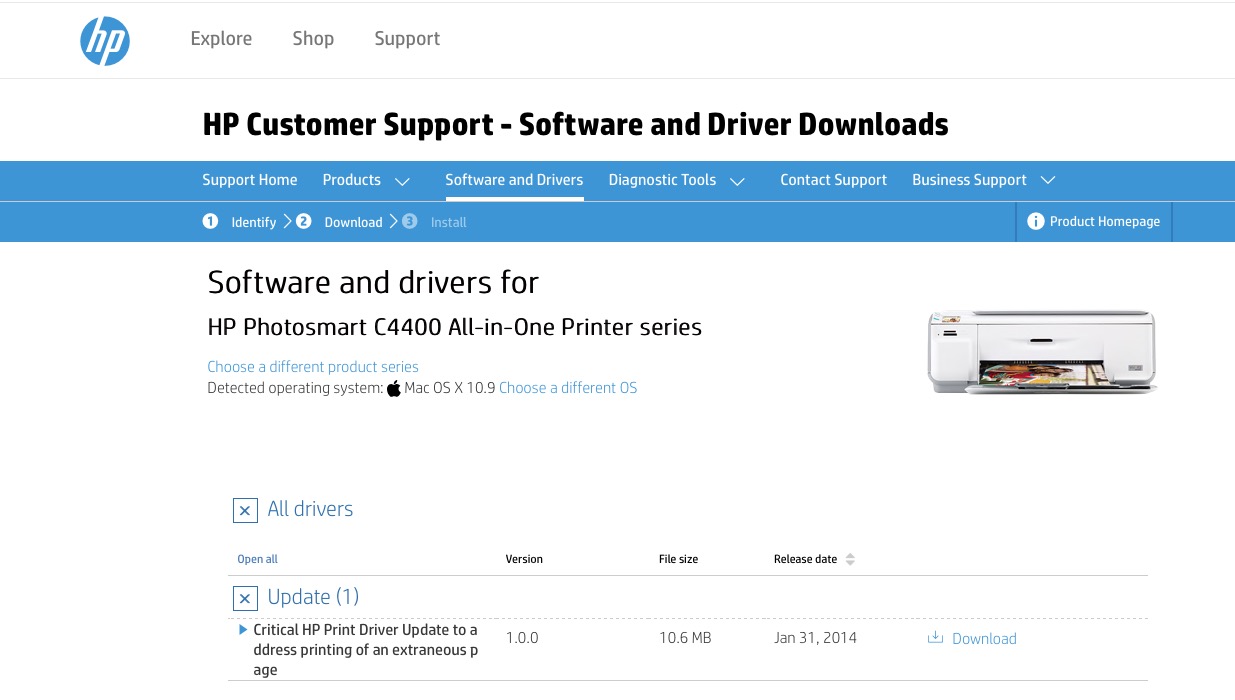Select Software and Drivers tab
This screenshot has height=700, width=1235.
point(514,180)
